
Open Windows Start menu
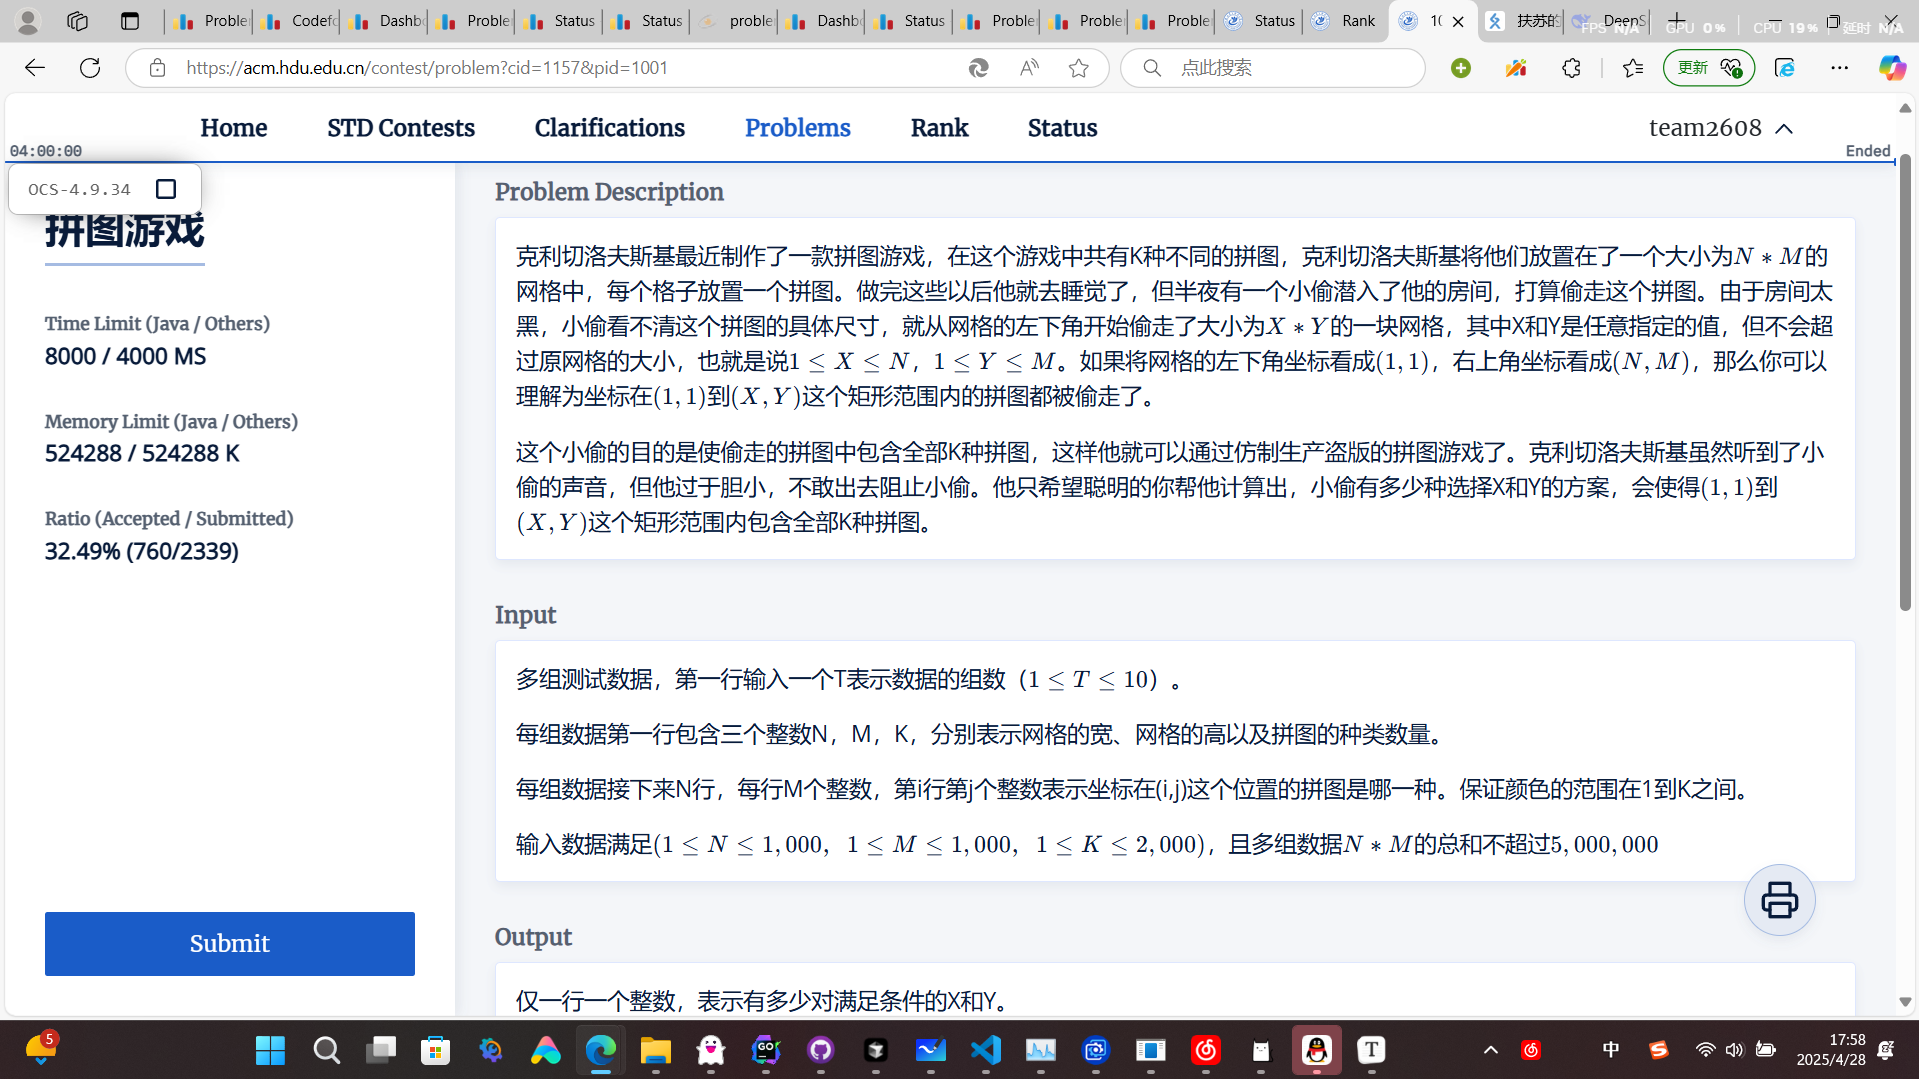click(270, 1050)
